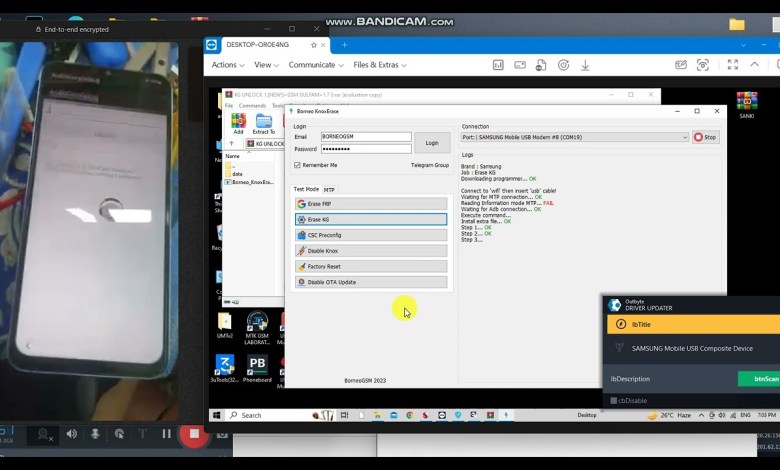
Task: Pause recording in recorder bar
Action: coord(166,434)
